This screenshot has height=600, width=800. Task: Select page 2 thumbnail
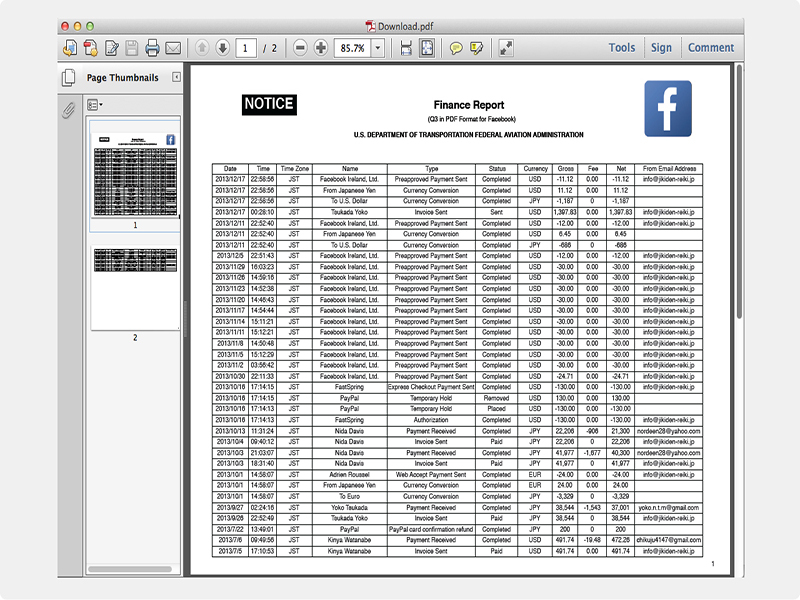(x=135, y=288)
